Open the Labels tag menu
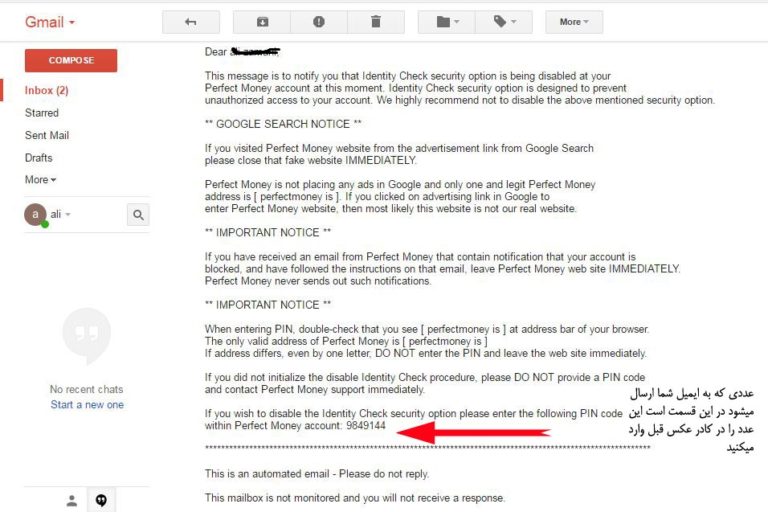Screen dimensions: 768x512 click(504, 22)
